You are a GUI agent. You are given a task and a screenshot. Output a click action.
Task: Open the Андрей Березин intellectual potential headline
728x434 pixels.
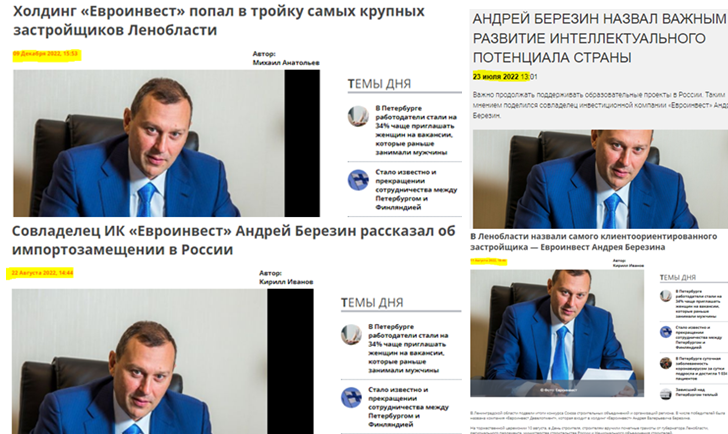pos(599,38)
